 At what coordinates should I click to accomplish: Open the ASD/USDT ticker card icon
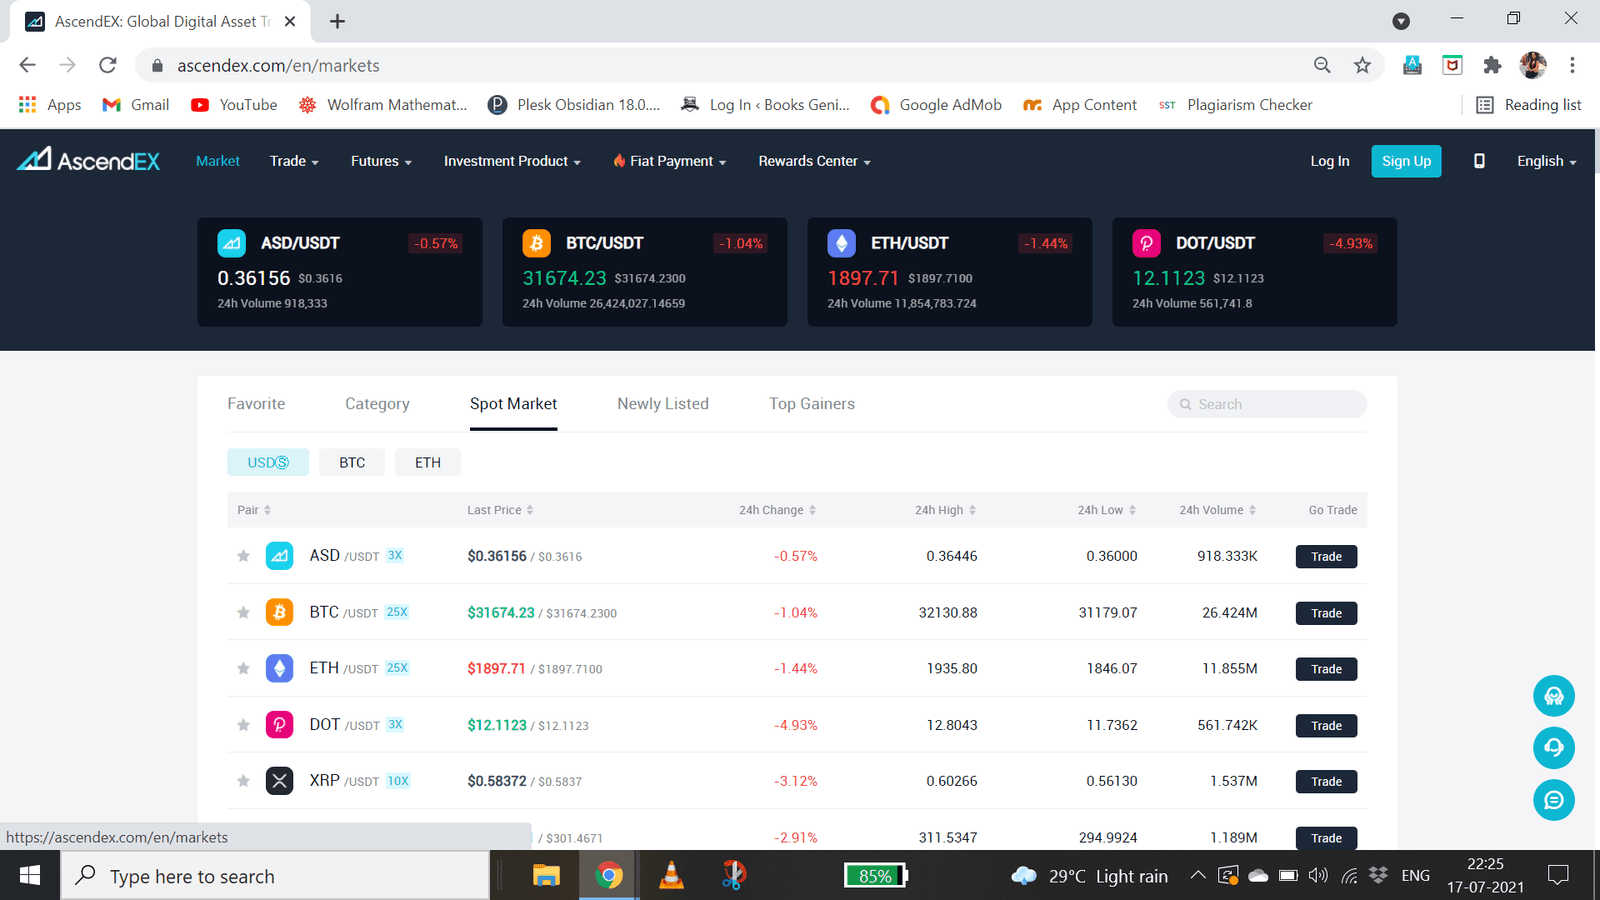231,243
